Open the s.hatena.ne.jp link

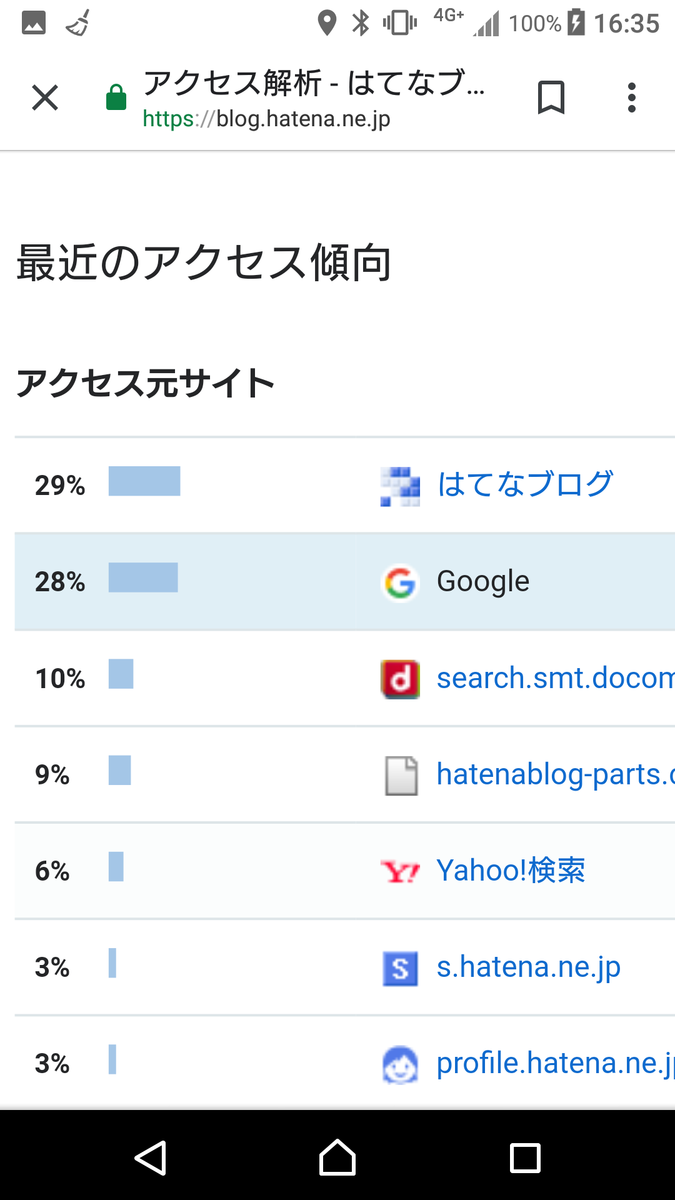click(x=529, y=967)
